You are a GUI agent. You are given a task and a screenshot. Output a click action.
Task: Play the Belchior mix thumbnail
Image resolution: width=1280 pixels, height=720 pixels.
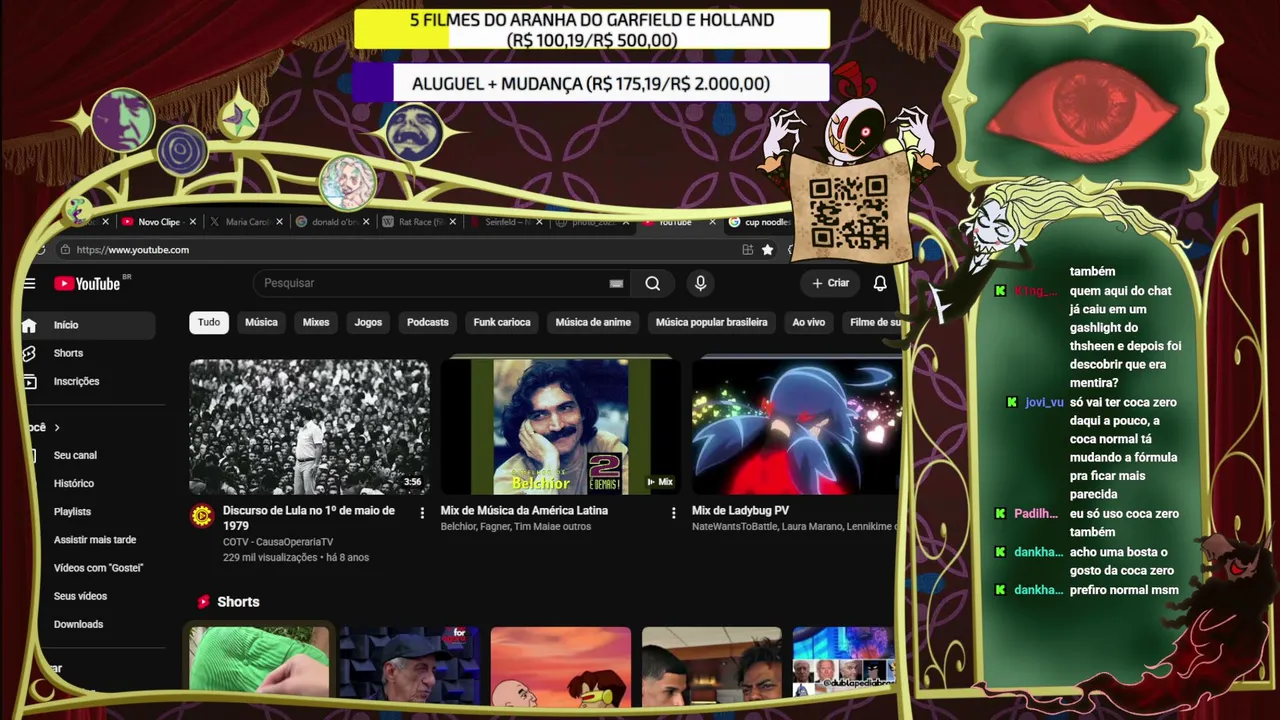[x=561, y=427]
